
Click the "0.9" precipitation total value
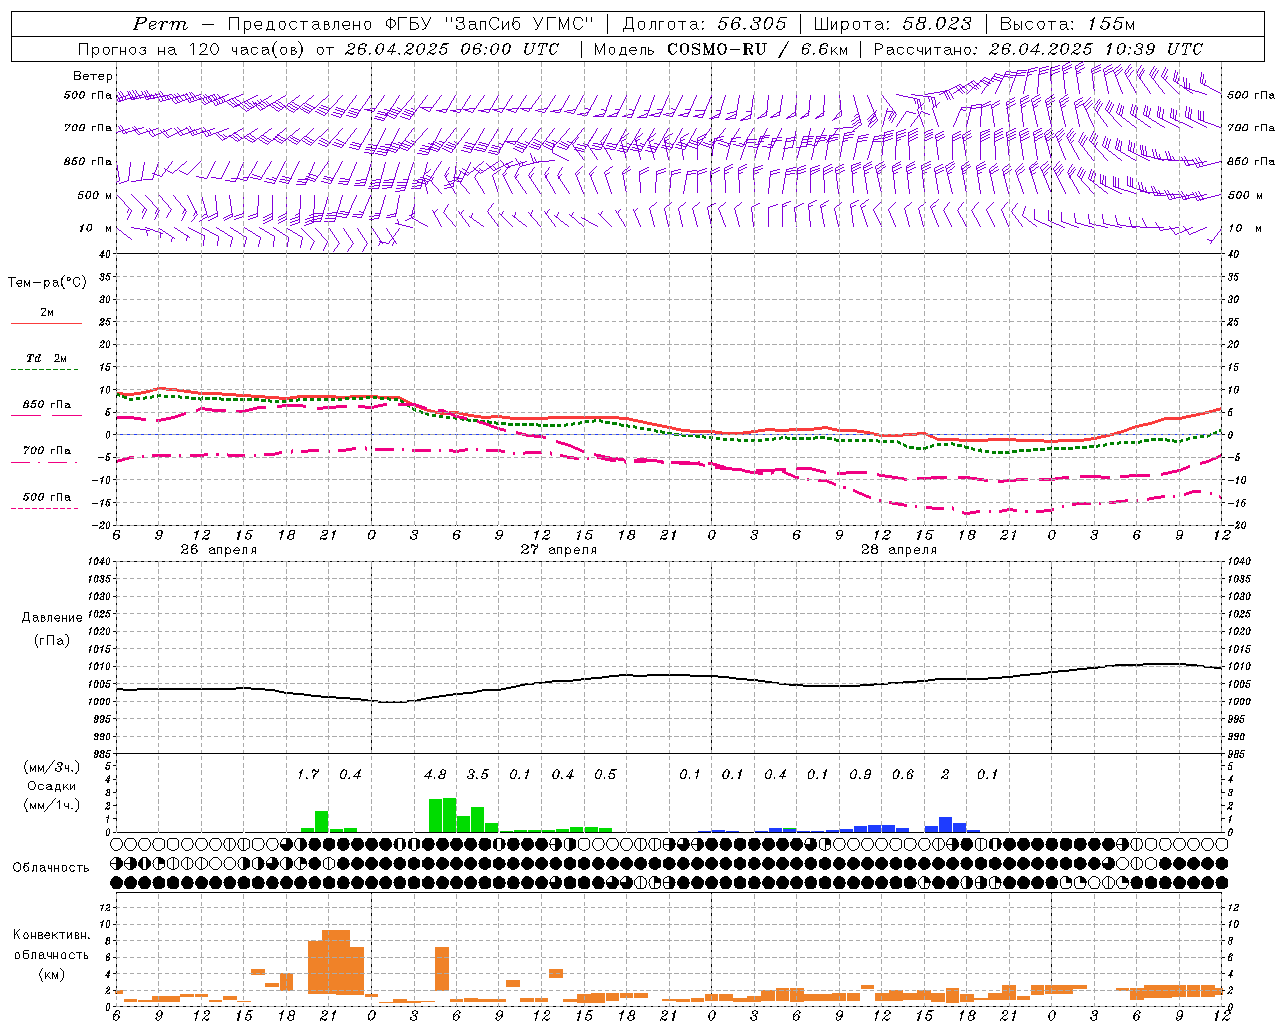[x=860, y=774]
